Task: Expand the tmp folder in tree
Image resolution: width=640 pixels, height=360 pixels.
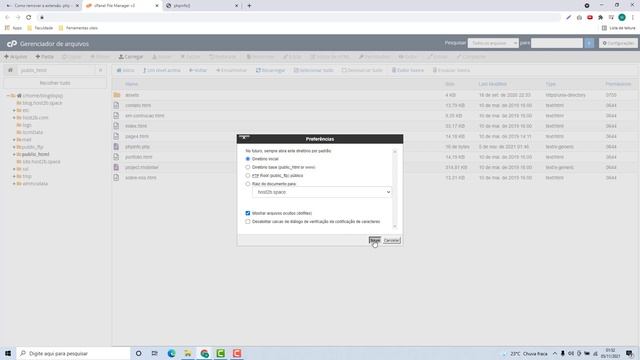Action: [14, 176]
